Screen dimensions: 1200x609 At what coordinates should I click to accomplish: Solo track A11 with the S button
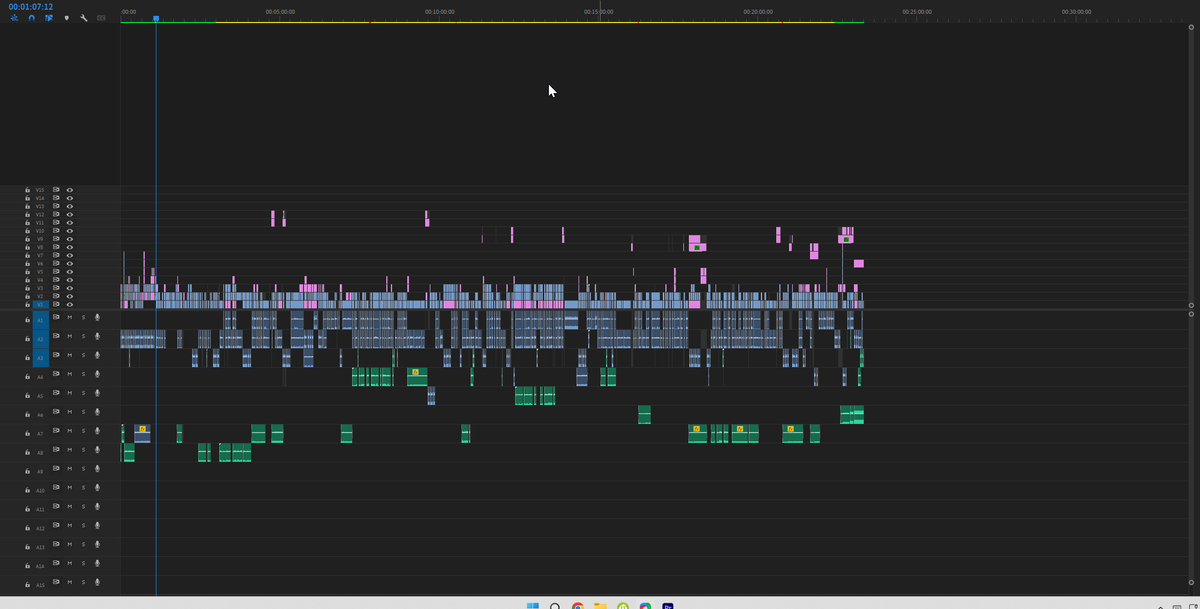coord(83,506)
